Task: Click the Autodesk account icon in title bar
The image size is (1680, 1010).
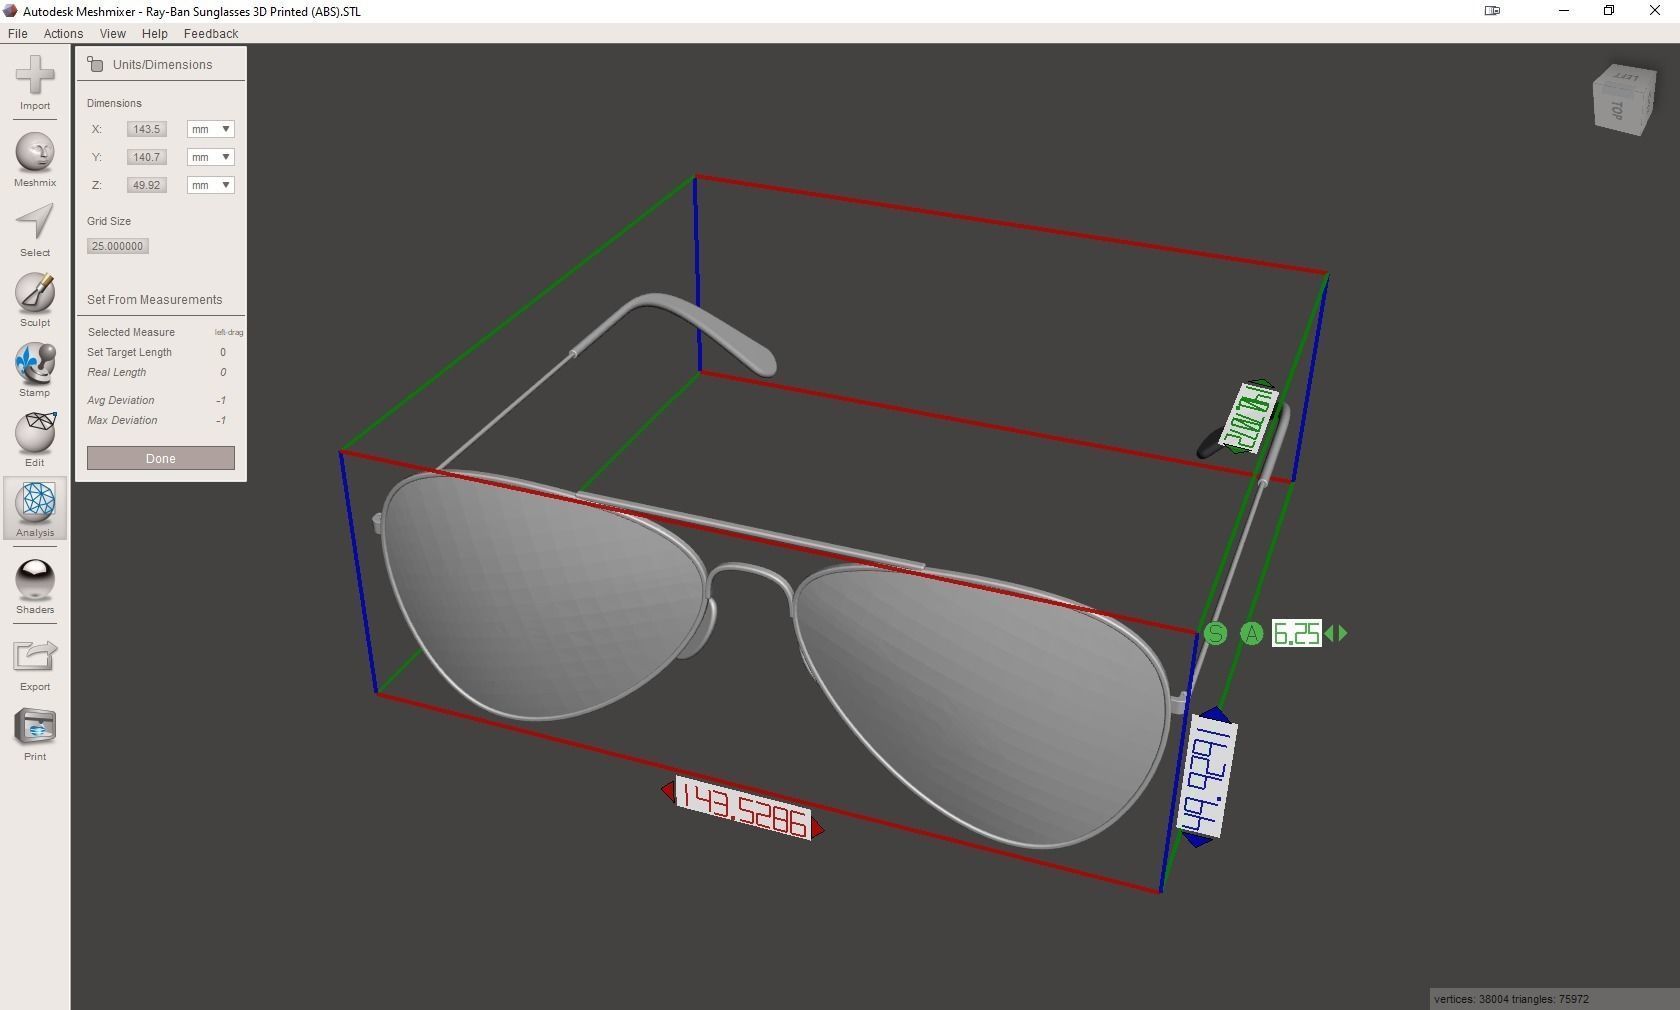Action: click(1492, 11)
